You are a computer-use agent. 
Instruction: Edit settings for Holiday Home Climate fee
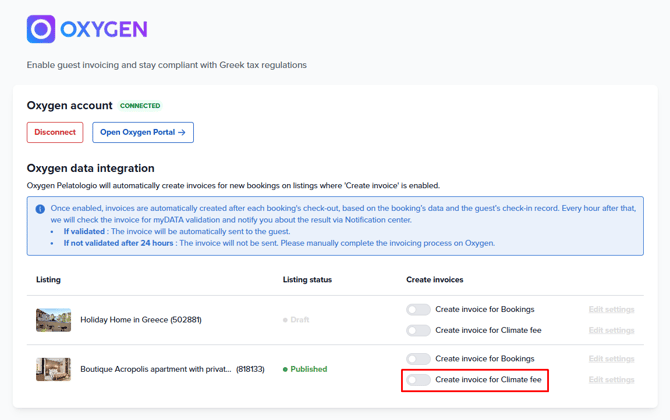(611, 330)
